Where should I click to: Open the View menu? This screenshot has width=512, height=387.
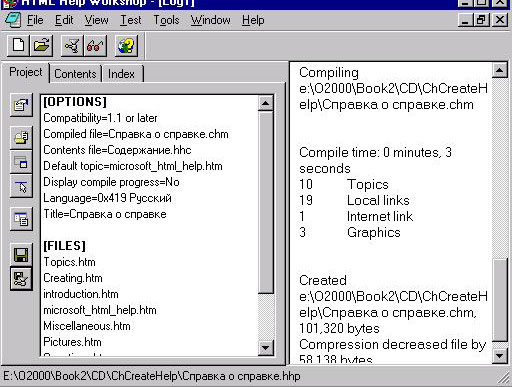tap(96, 20)
